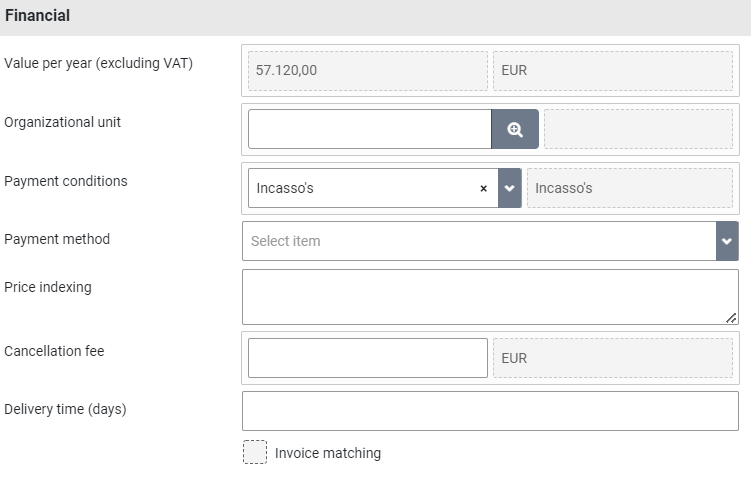Click the Payment method label
Image resolution: width=751 pixels, height=477 pixels.
coord(57,239)
